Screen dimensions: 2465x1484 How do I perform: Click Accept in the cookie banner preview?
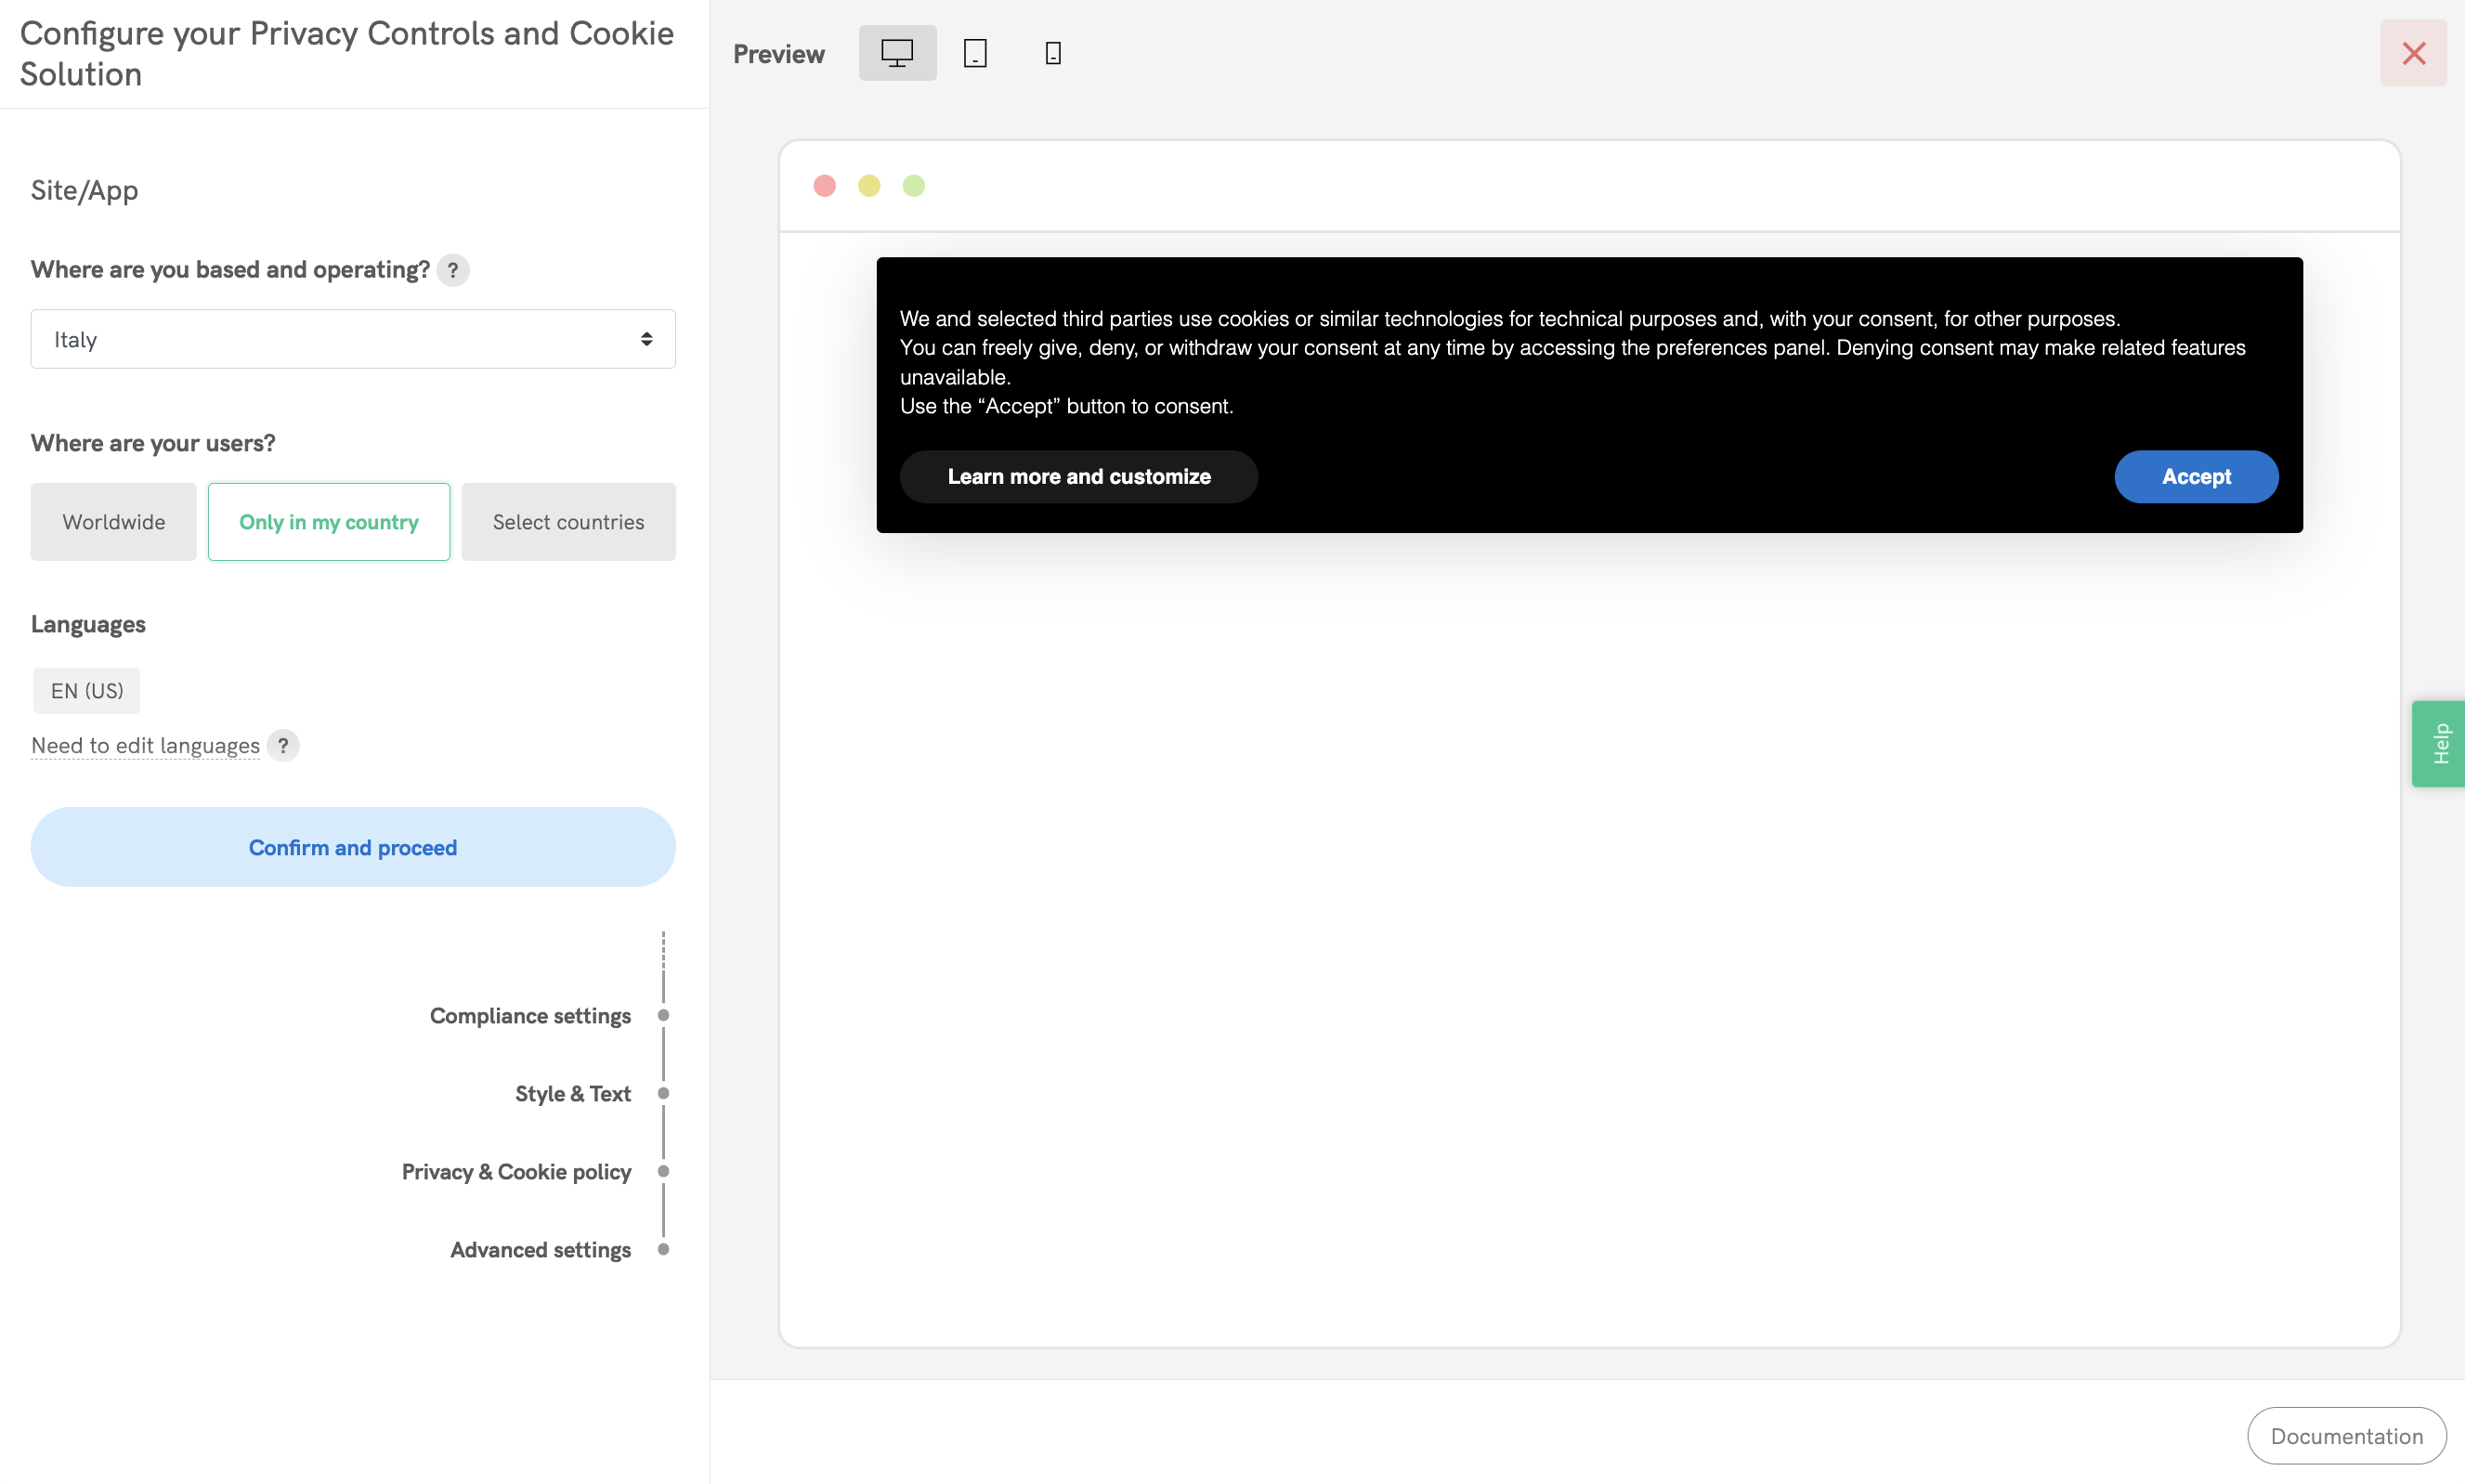2195,476
